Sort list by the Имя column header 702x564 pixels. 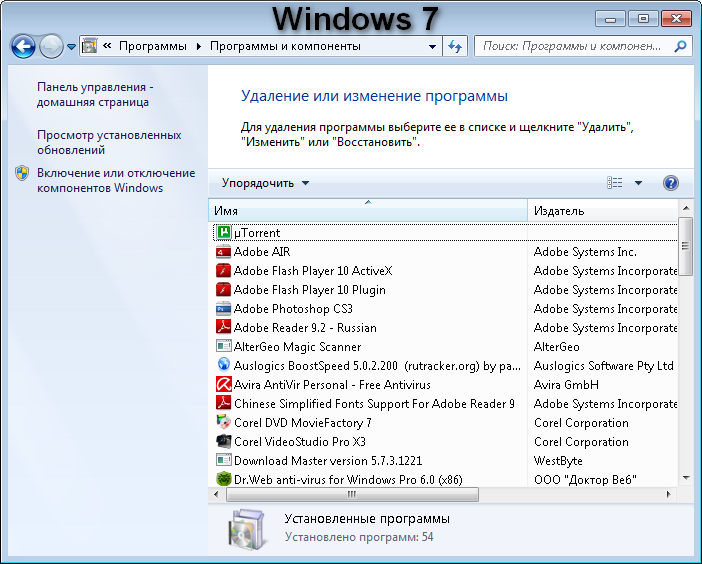point(367,211)
